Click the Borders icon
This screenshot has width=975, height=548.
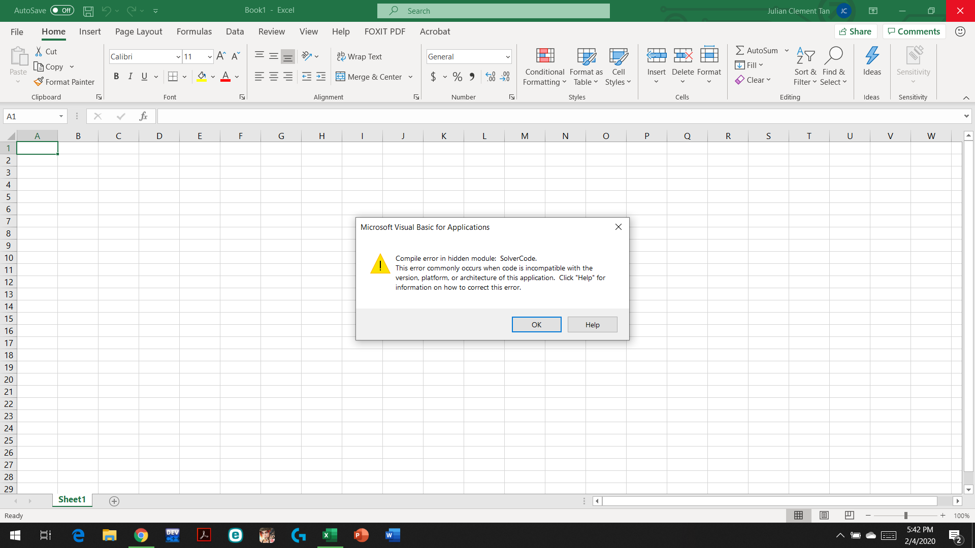point(173,77)
